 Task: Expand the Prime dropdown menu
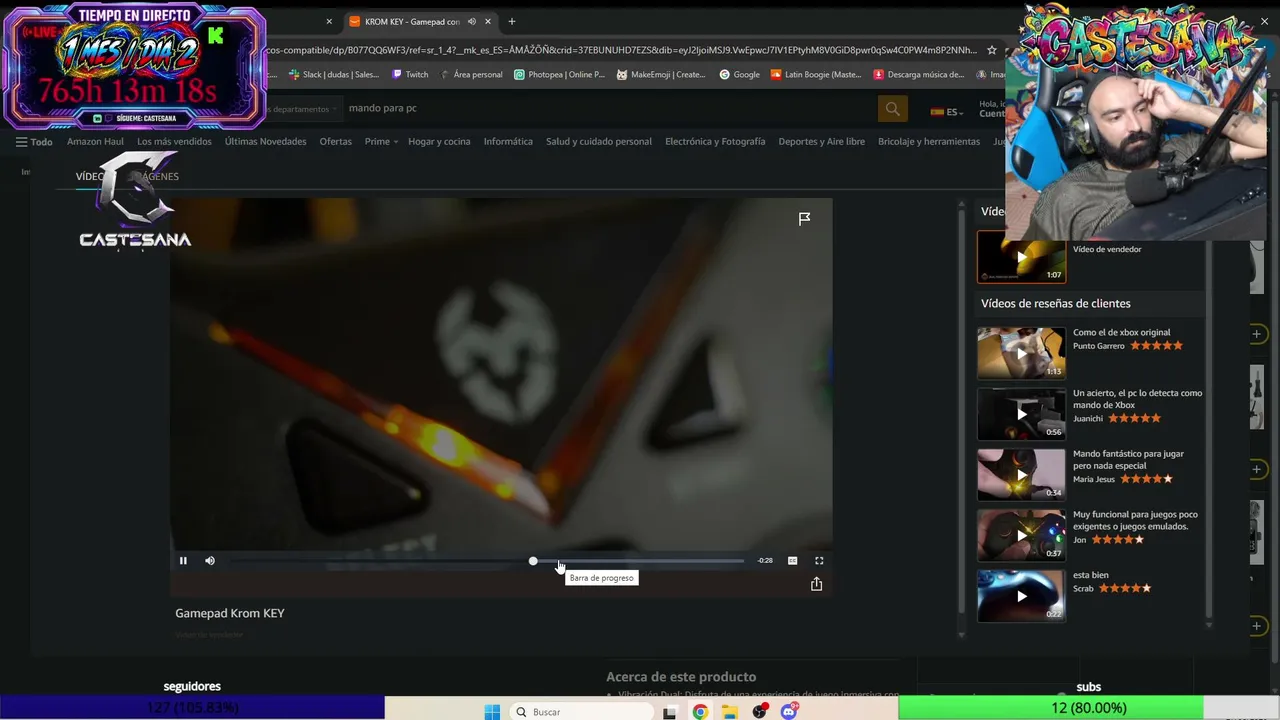pos(381,142)
